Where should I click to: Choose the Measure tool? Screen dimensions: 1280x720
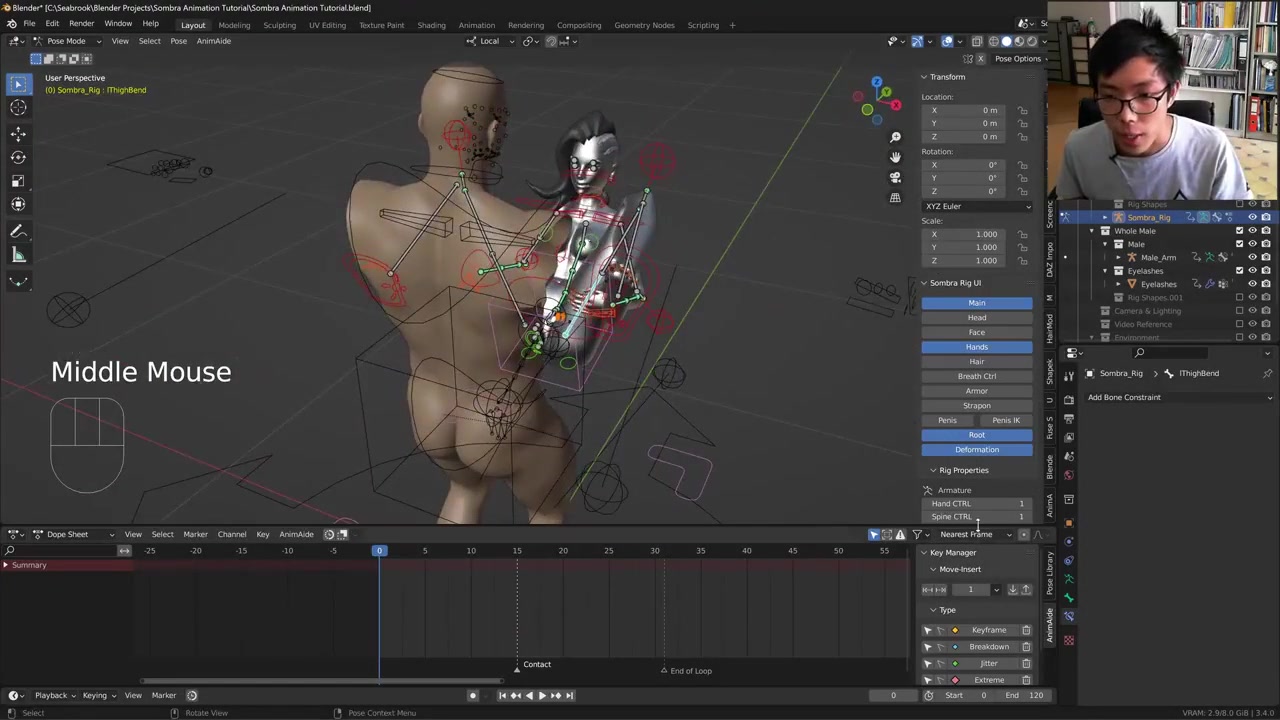pyautogui.click(x=18, y=256)
